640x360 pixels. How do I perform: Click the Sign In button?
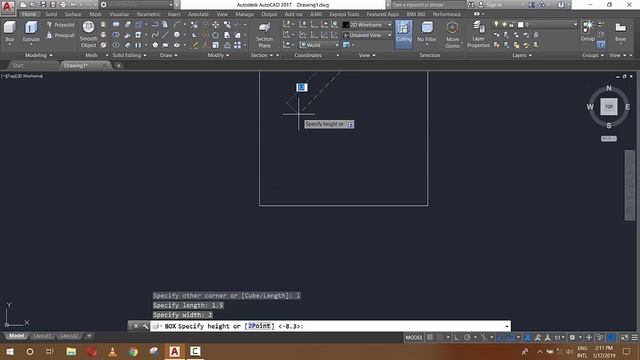pyautogui.click(x=495, y=4)
